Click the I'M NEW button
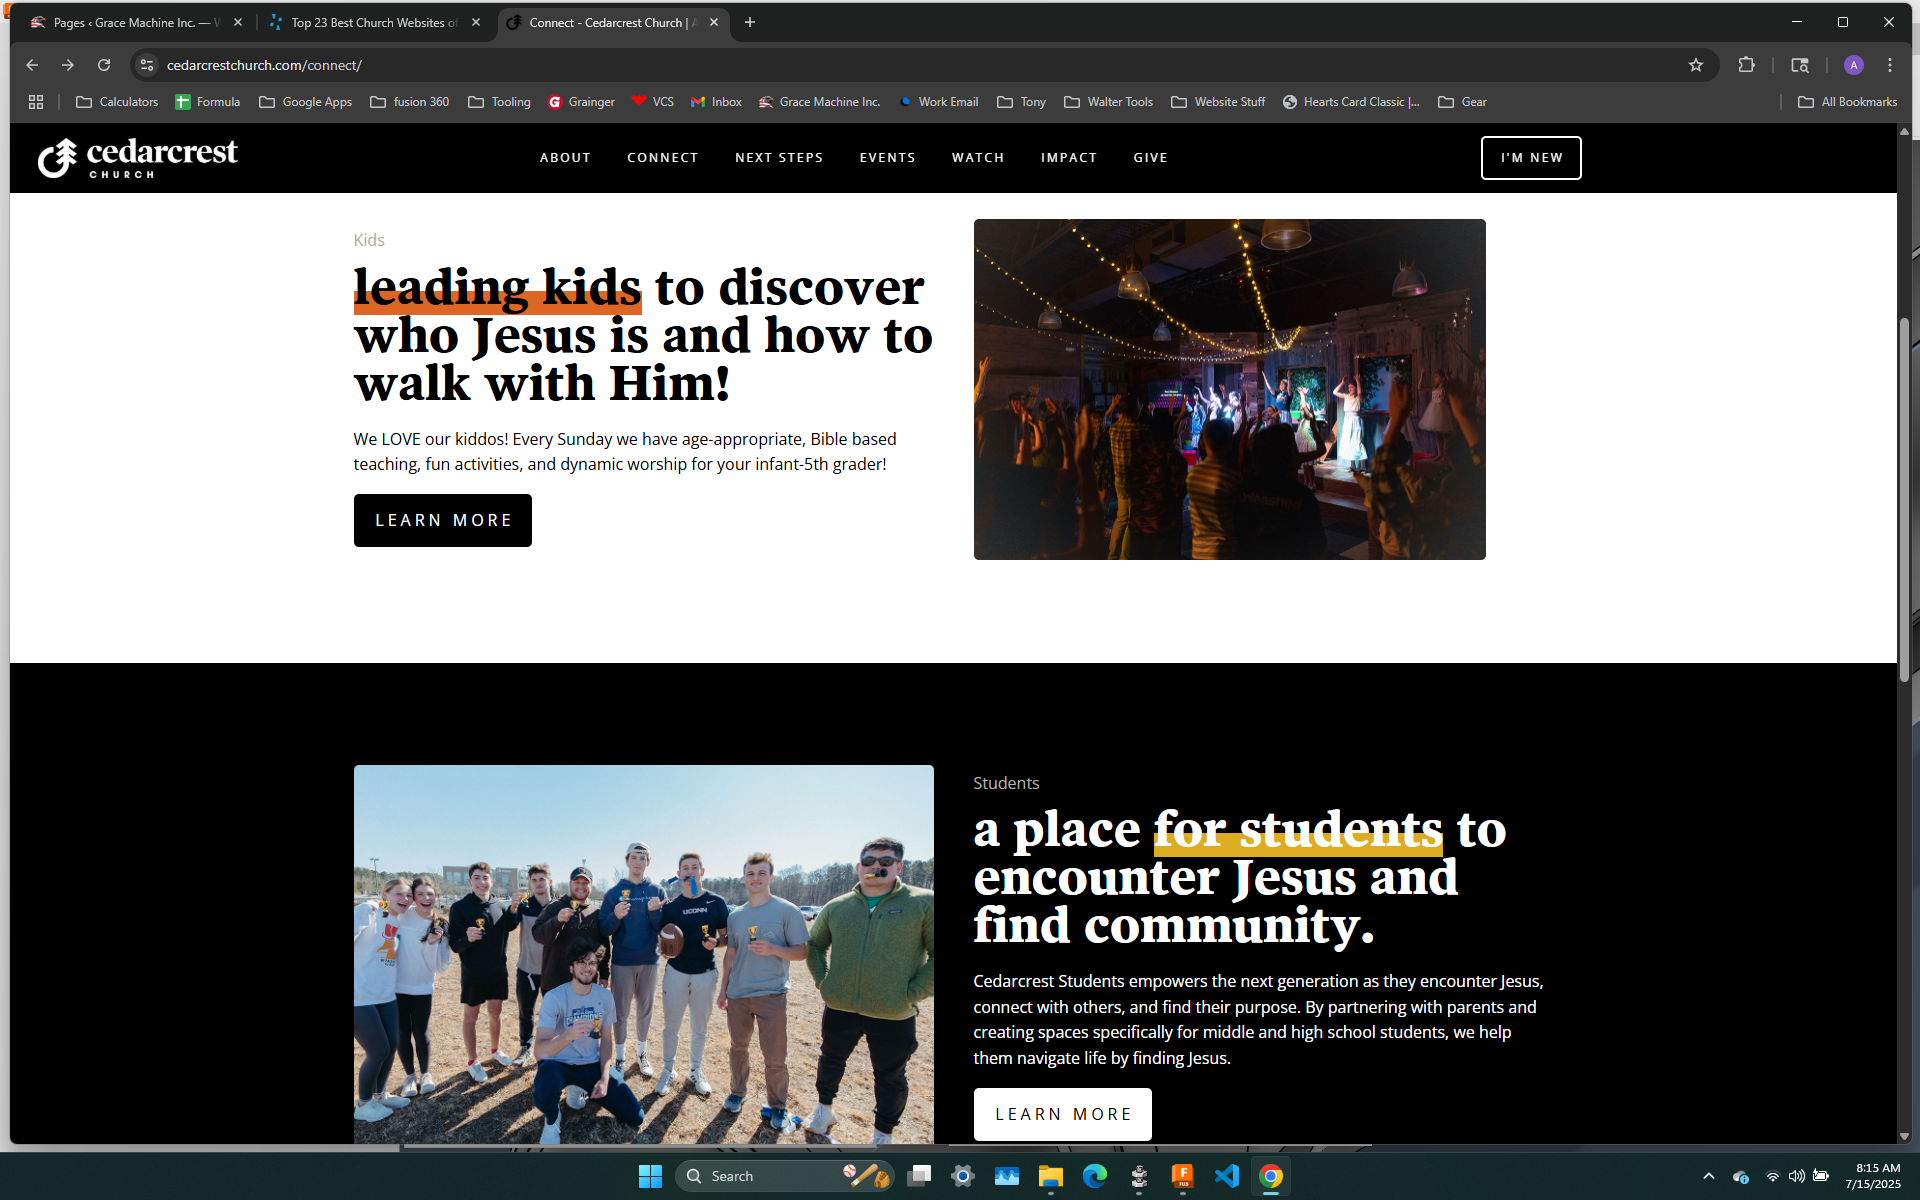1920x1200 pixels. pyautogui.click(x=1530, y=158)
